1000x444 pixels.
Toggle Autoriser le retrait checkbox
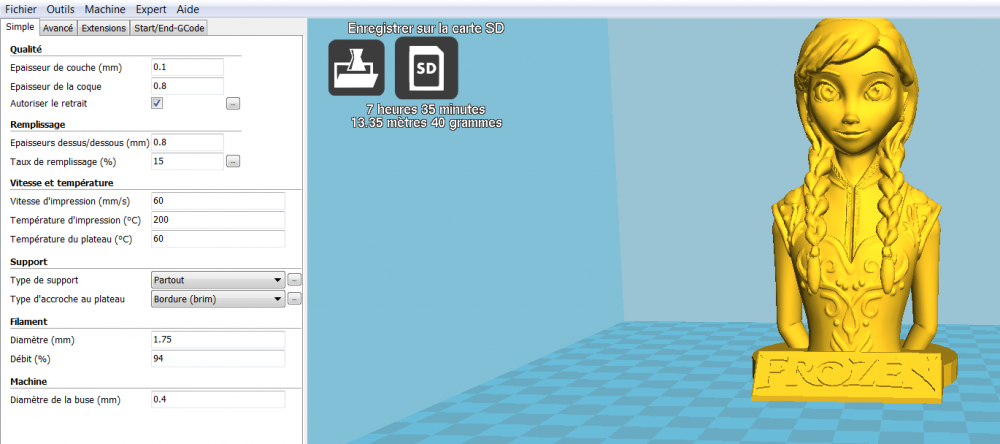[157, 103]
